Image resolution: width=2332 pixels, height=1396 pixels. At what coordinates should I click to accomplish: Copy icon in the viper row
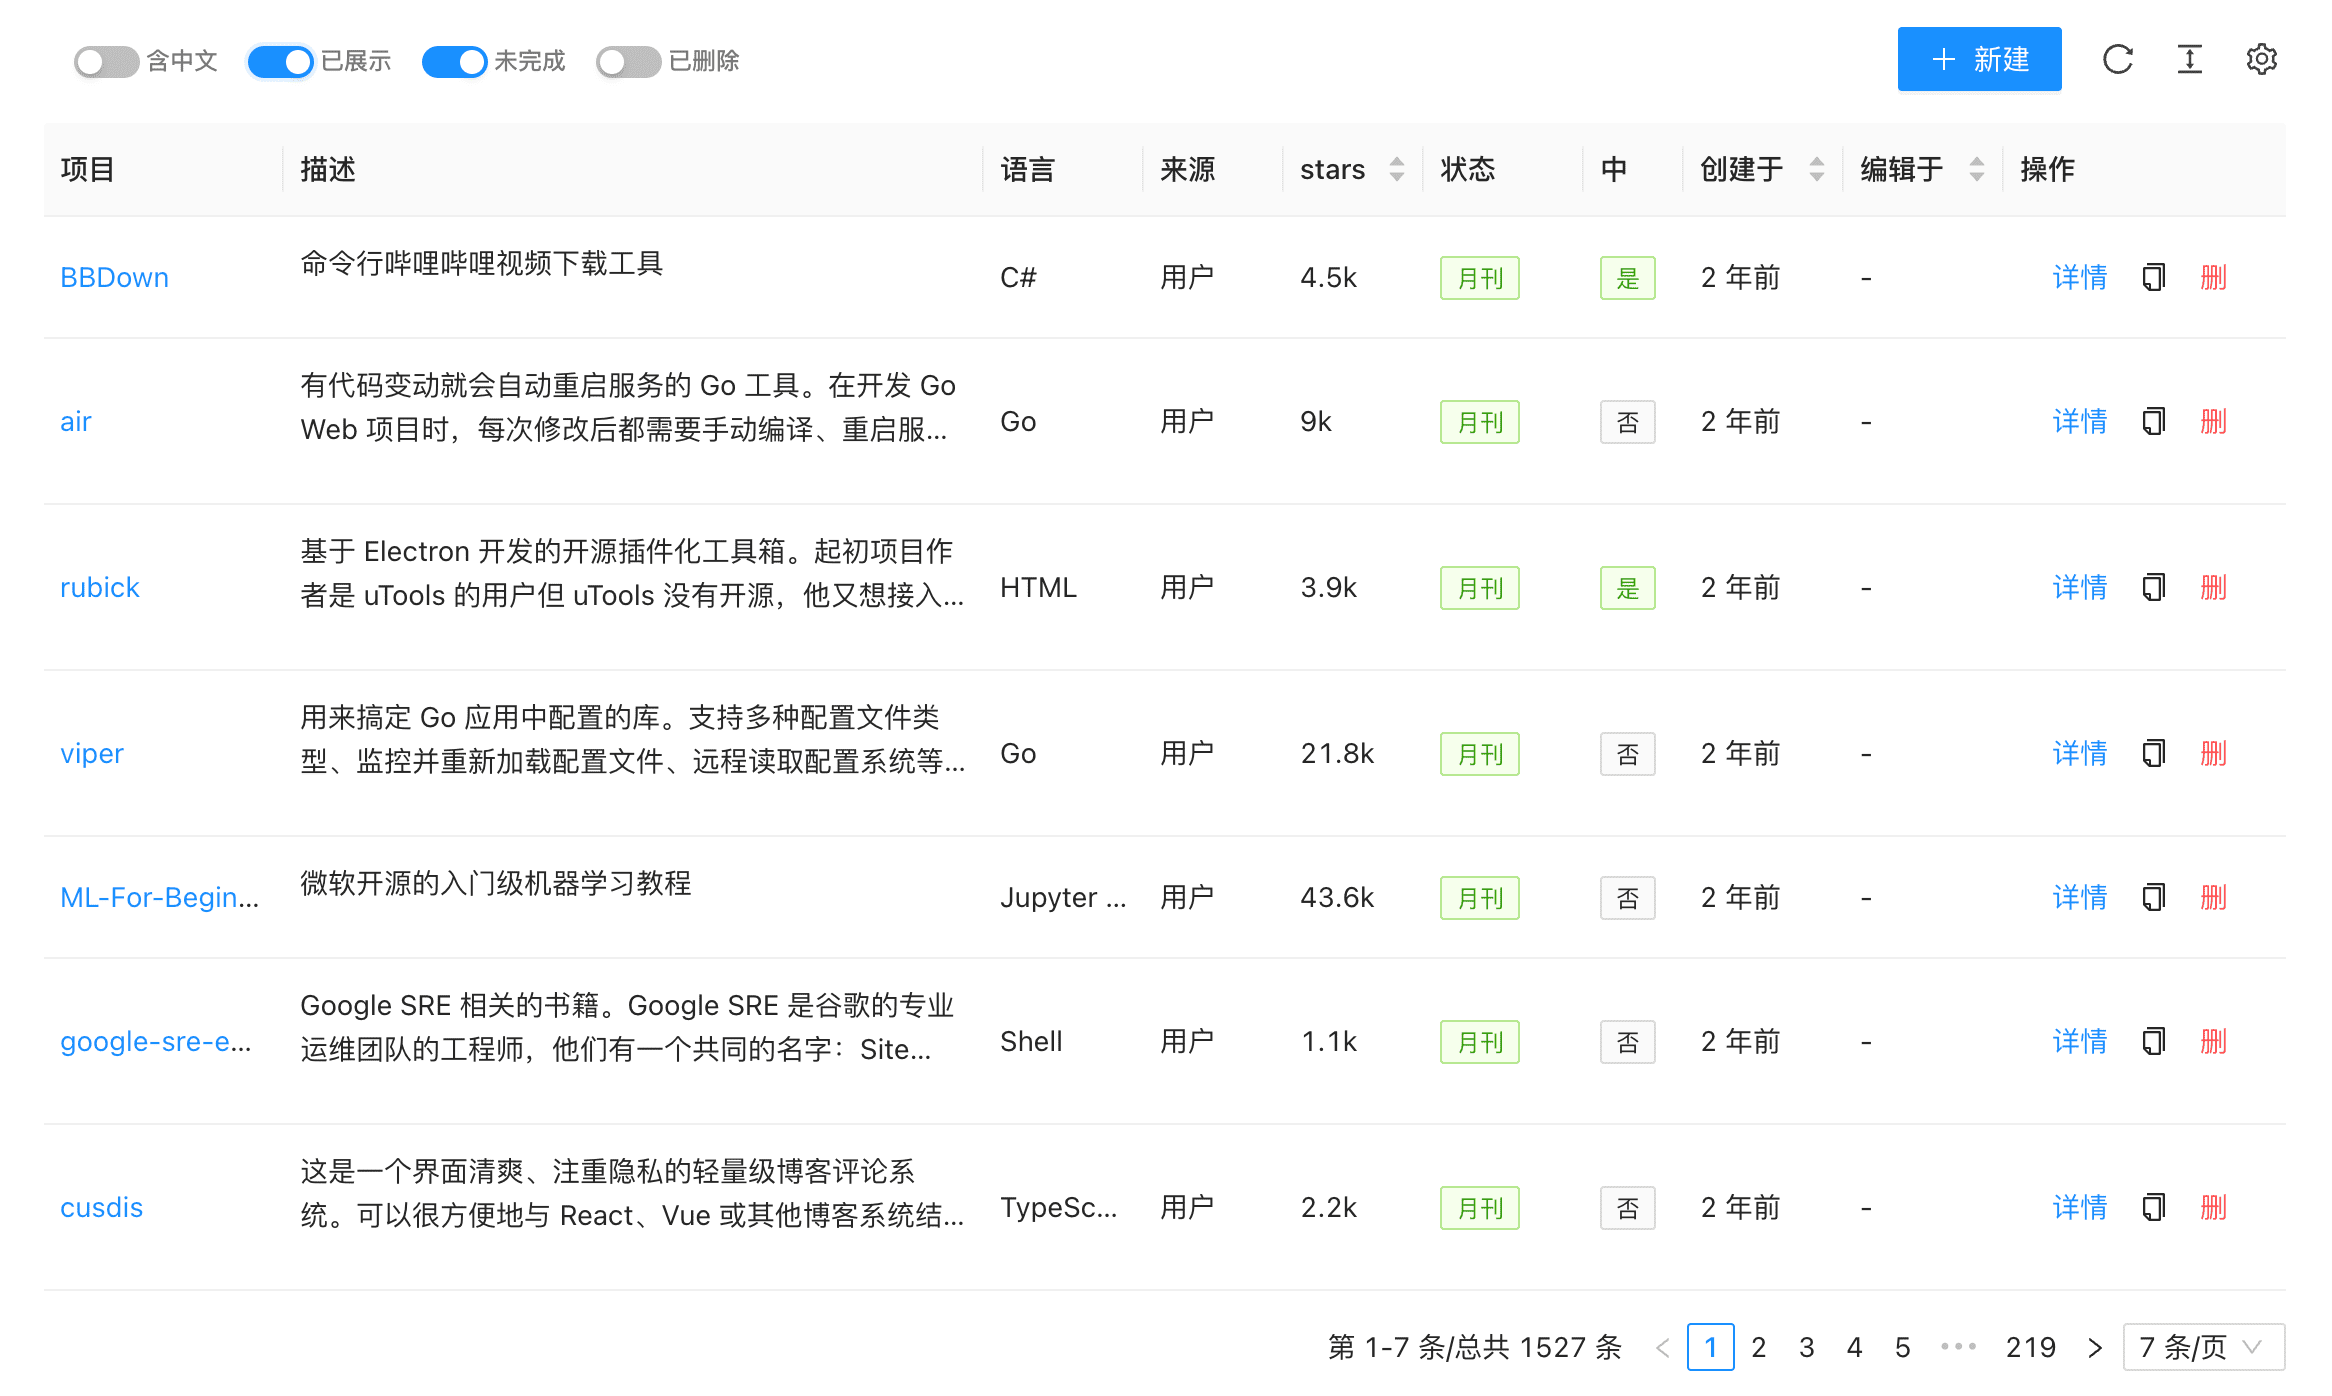coord(2154,753)
